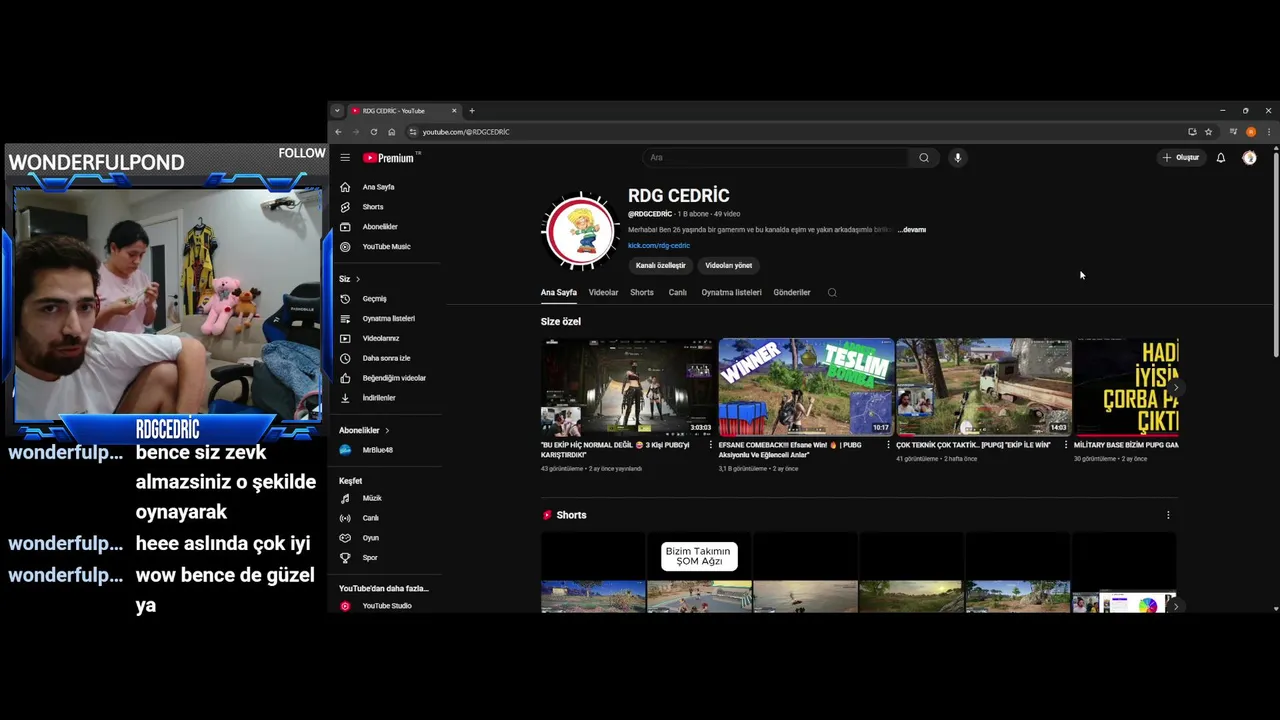1280x720 pixels.
Task: Click the YouTube Premium logo
Action: tap(390, 158)
